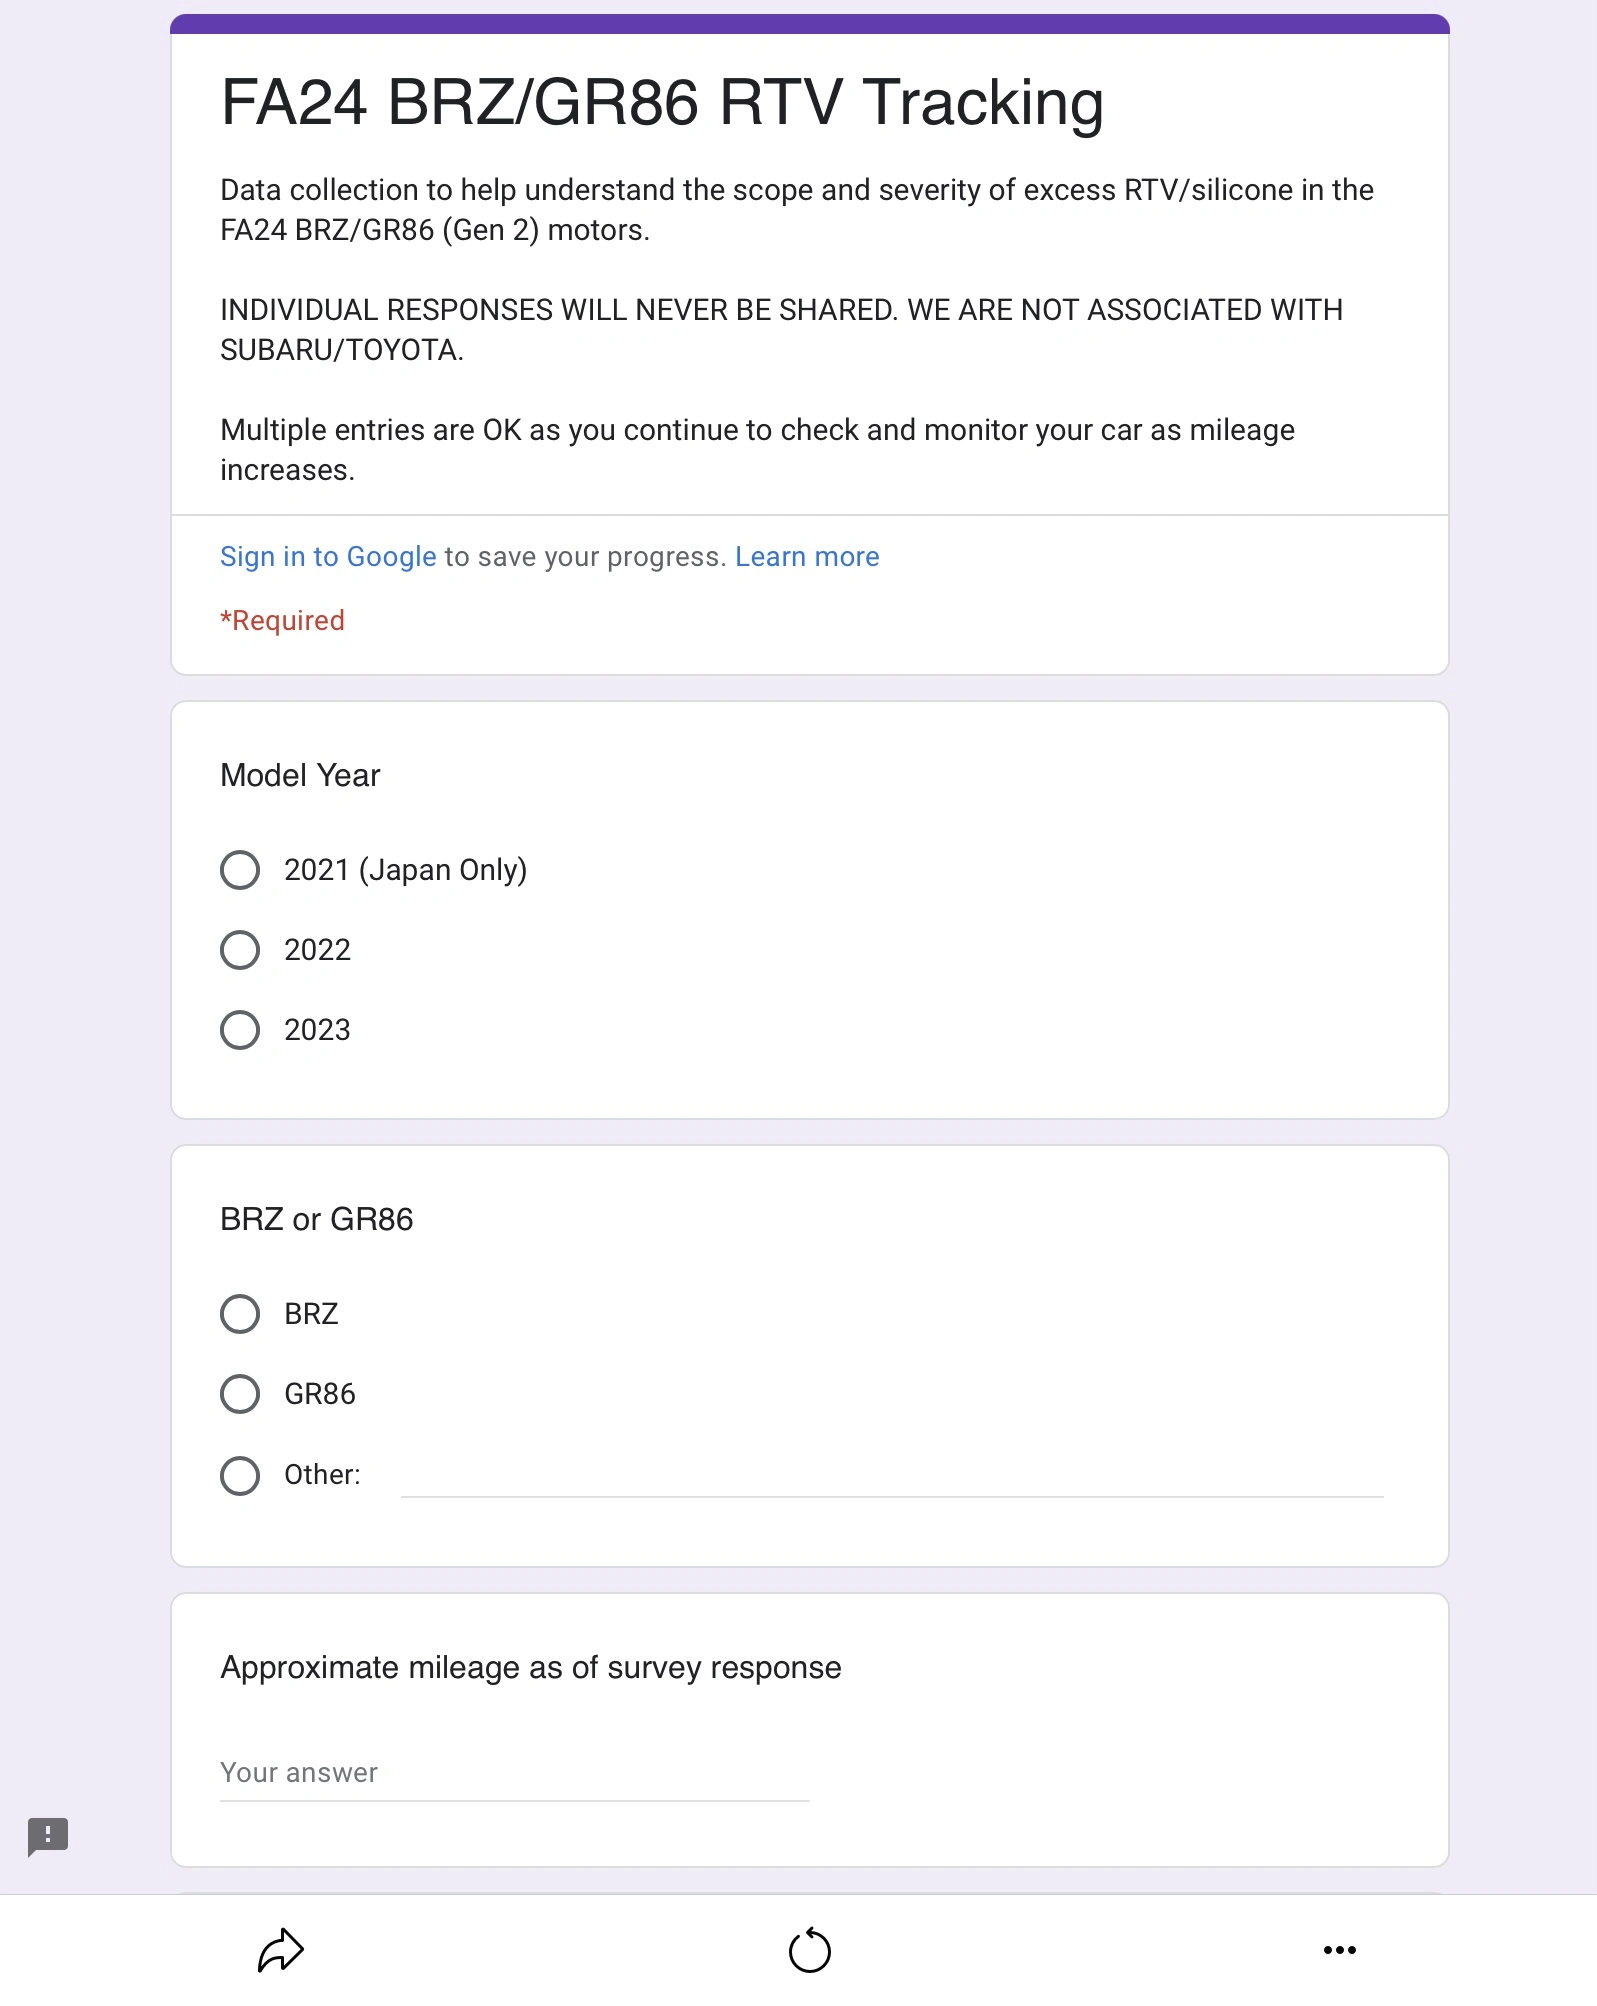Image resolution: width=1597 pixels, height=2006 pixels.
Task: Select the 2022 model year option
Action: [x=240, y=950]
